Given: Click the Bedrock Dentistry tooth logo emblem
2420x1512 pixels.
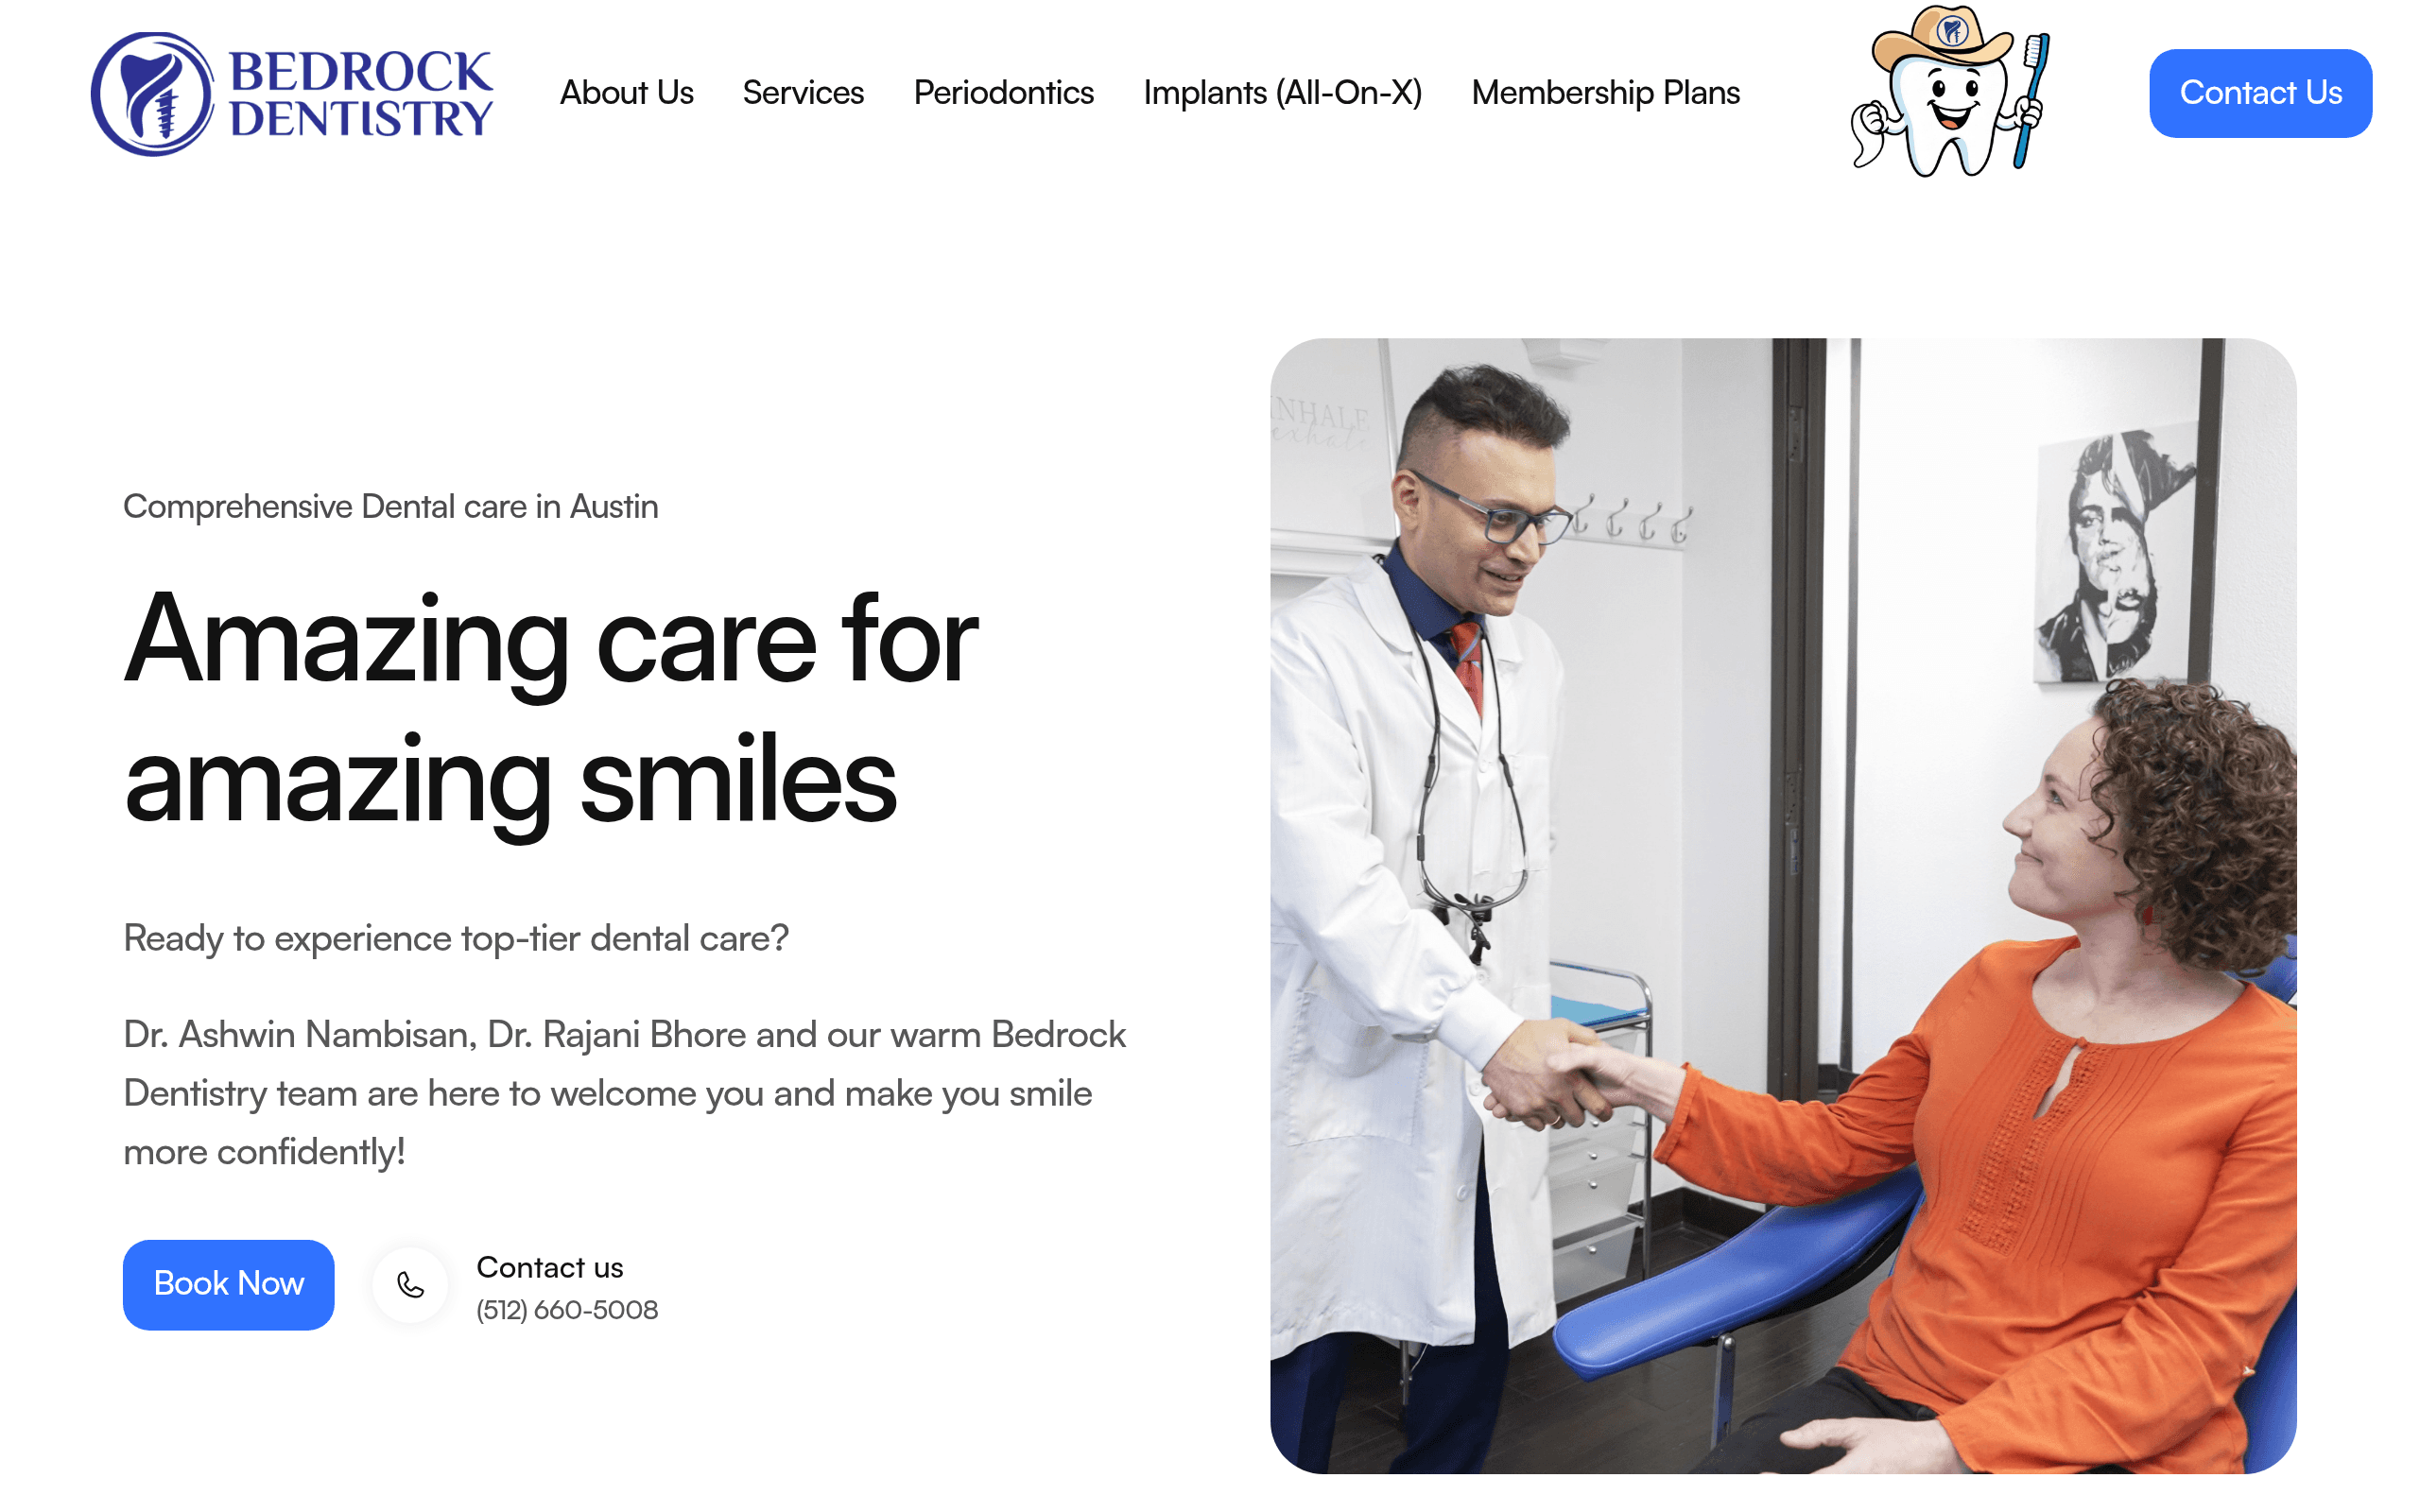Looking at the screenshot, I should [x=152, y=93].
